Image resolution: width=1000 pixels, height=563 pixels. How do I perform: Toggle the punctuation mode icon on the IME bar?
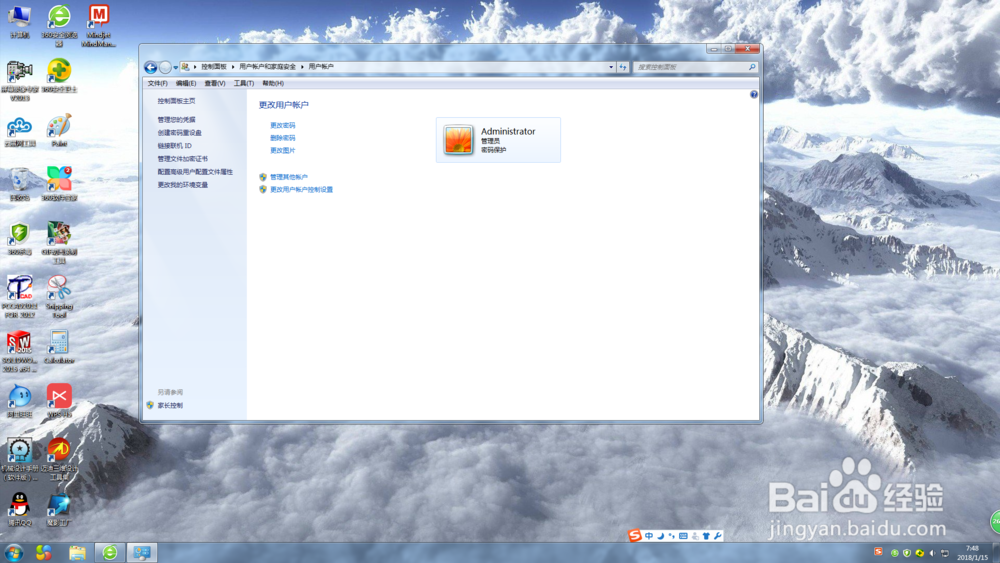[x=672, y=536]
